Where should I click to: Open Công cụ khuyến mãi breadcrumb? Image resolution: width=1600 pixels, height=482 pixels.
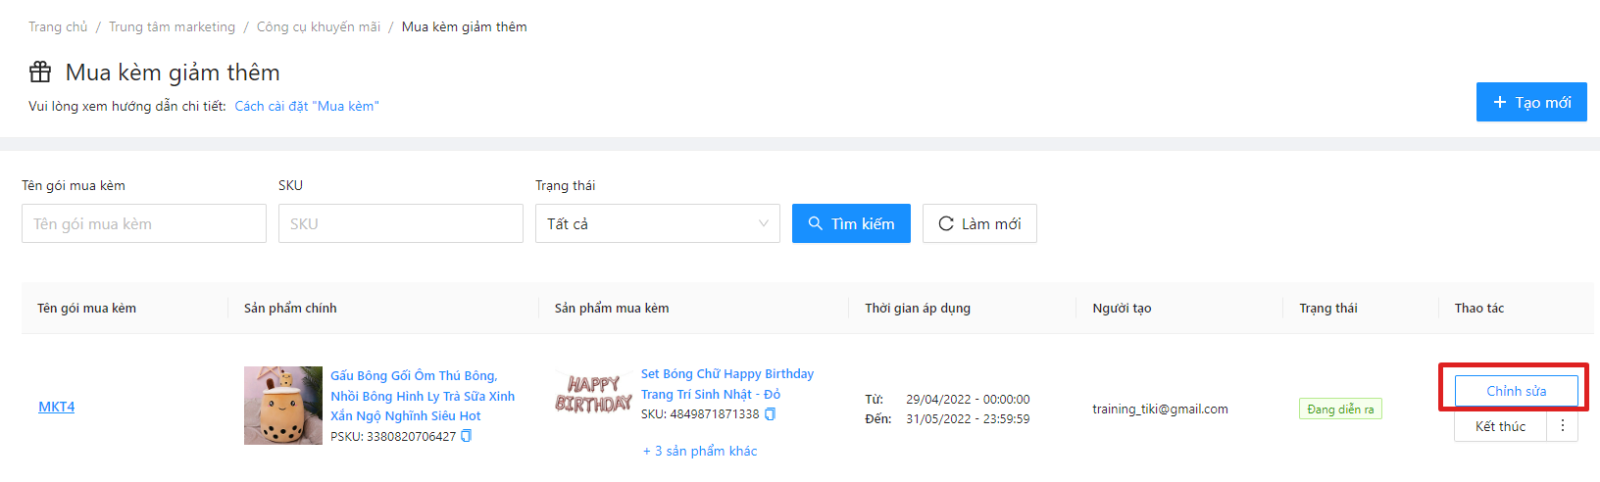click(x=318, y=27)
